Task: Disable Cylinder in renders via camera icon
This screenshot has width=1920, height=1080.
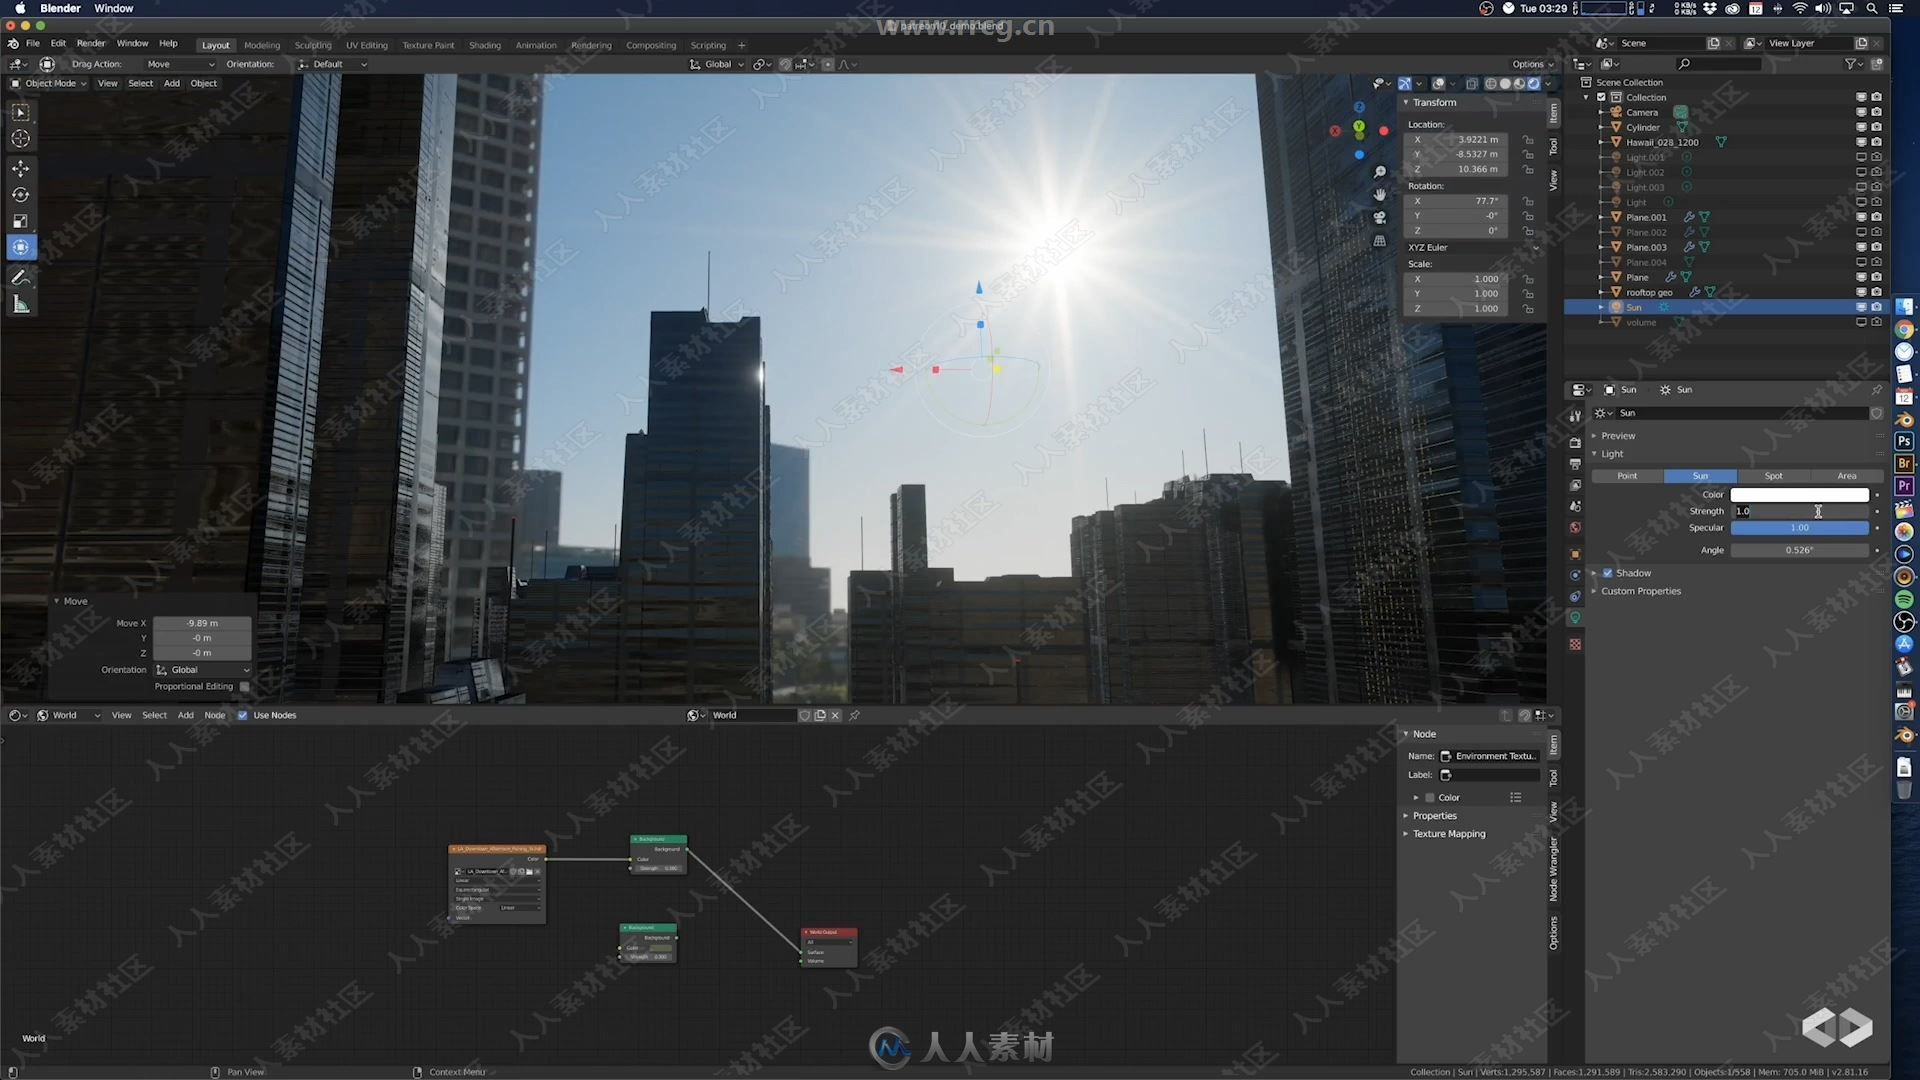Action: pyautogui.click(x=1876, y=127)
